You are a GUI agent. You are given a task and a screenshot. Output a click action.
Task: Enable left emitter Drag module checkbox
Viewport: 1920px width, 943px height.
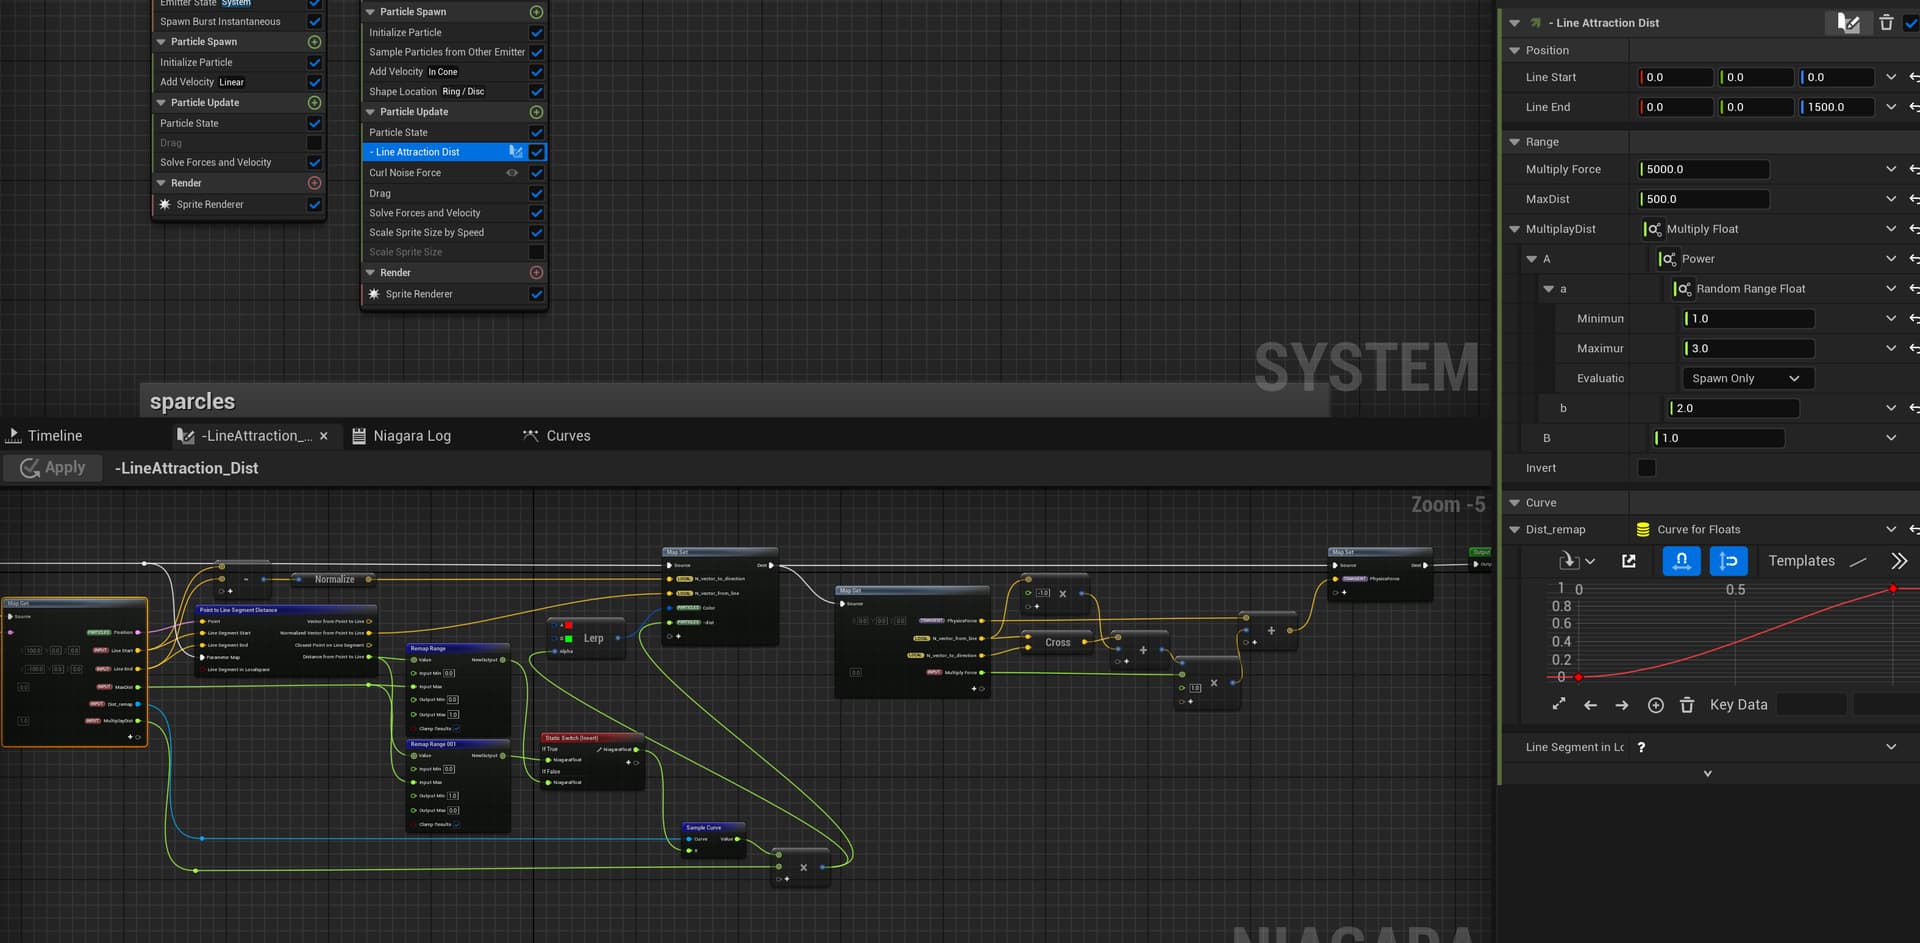[x=314, y=143]
